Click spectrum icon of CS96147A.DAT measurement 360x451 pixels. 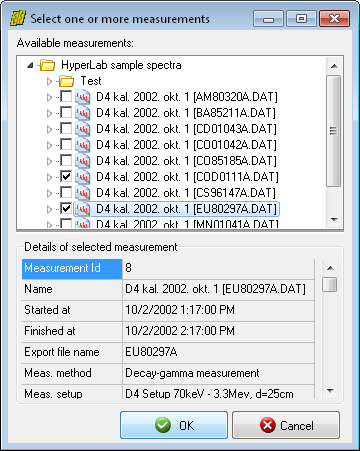[82, 193]
